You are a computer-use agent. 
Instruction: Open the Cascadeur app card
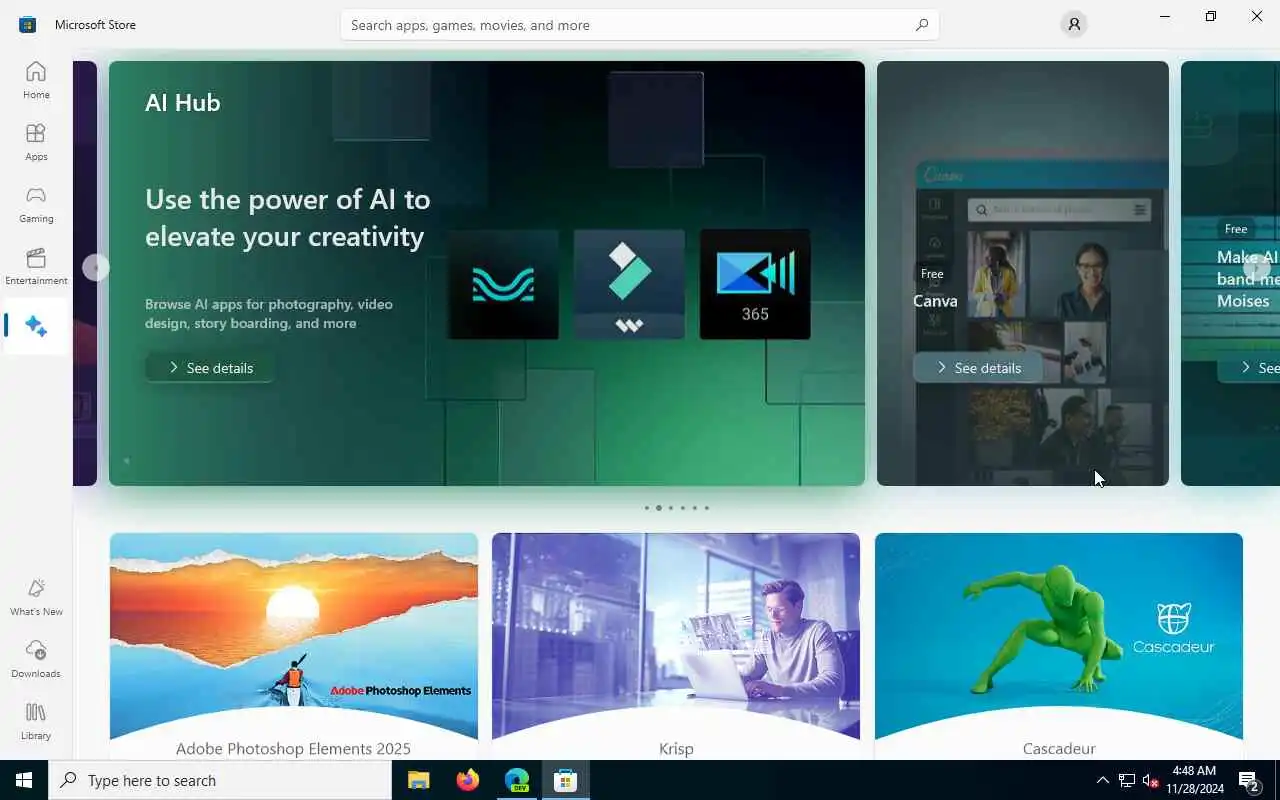(1059, 646)
